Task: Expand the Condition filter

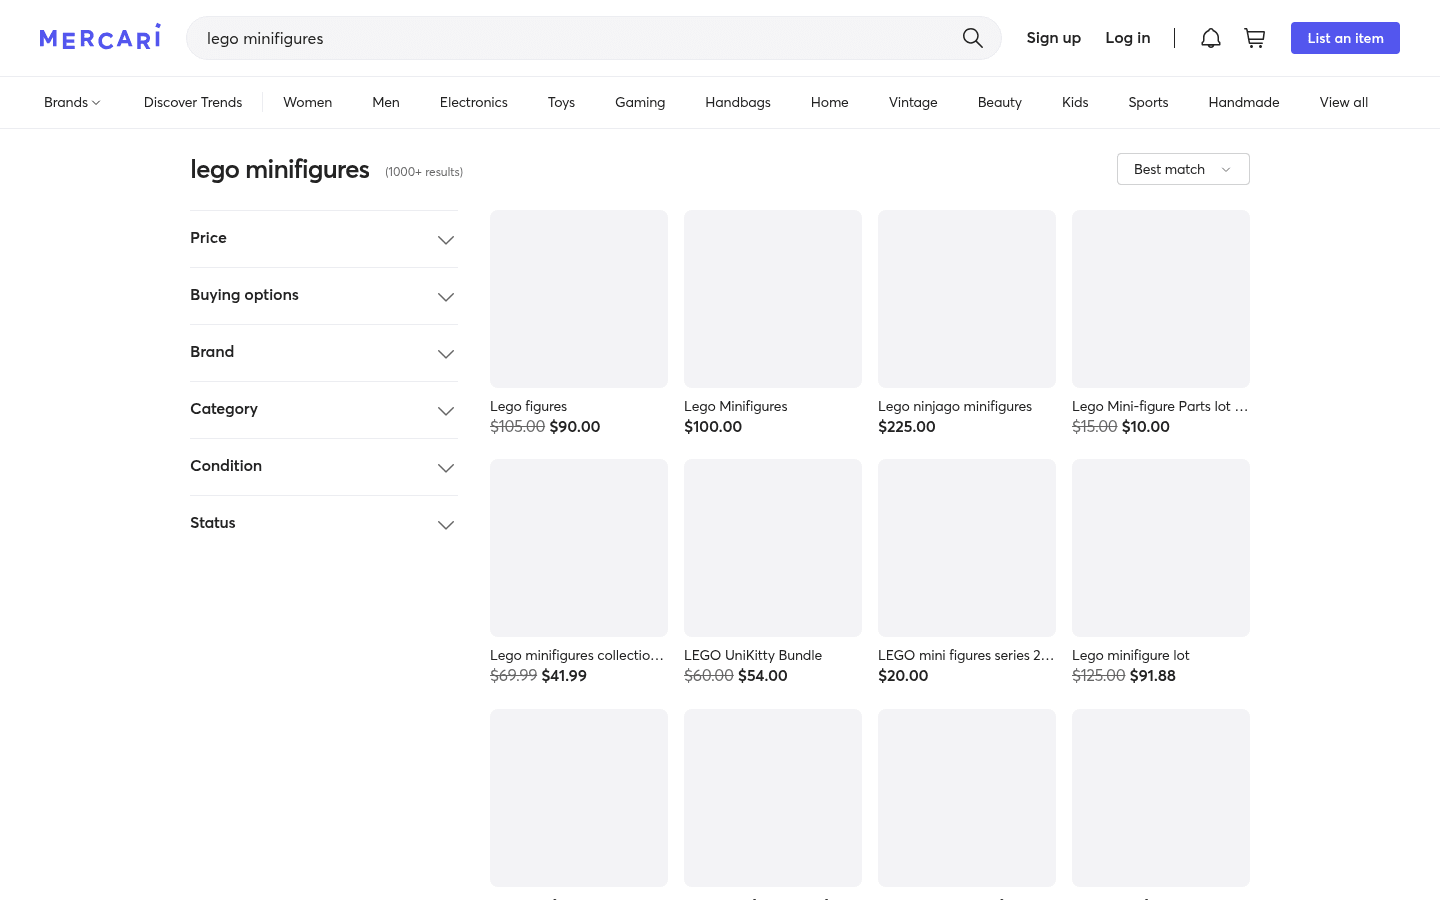Action: (324, 467)
